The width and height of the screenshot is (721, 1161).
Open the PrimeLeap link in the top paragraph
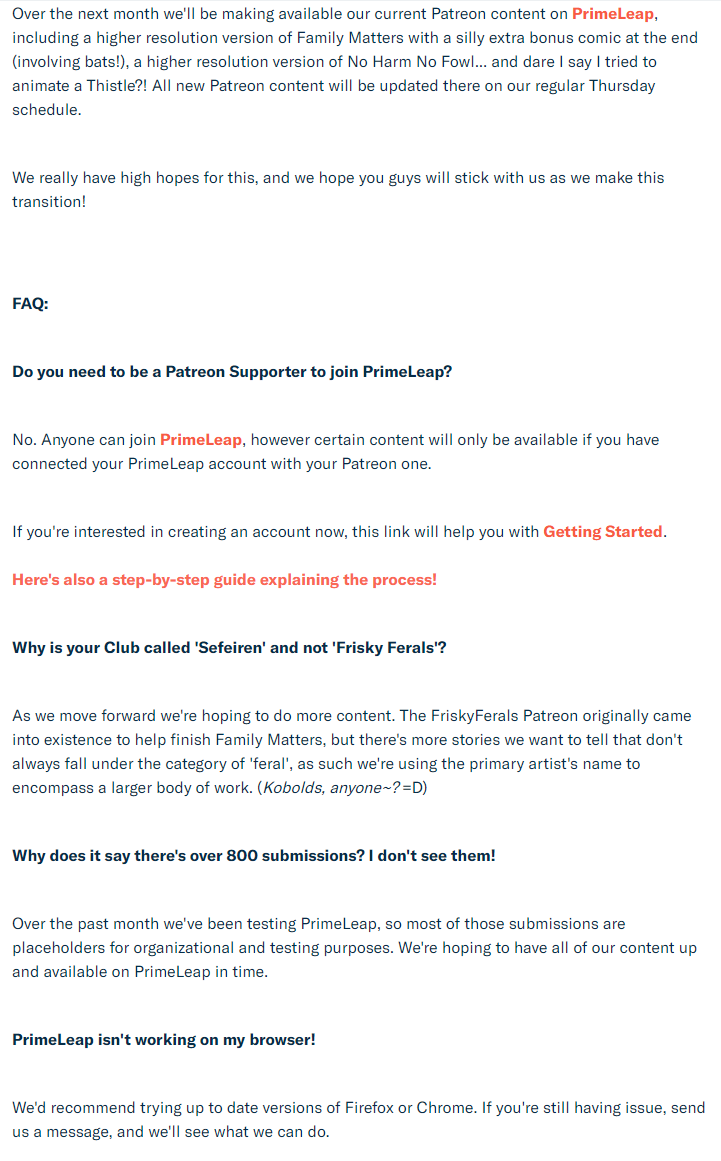[x=612, y=14]
